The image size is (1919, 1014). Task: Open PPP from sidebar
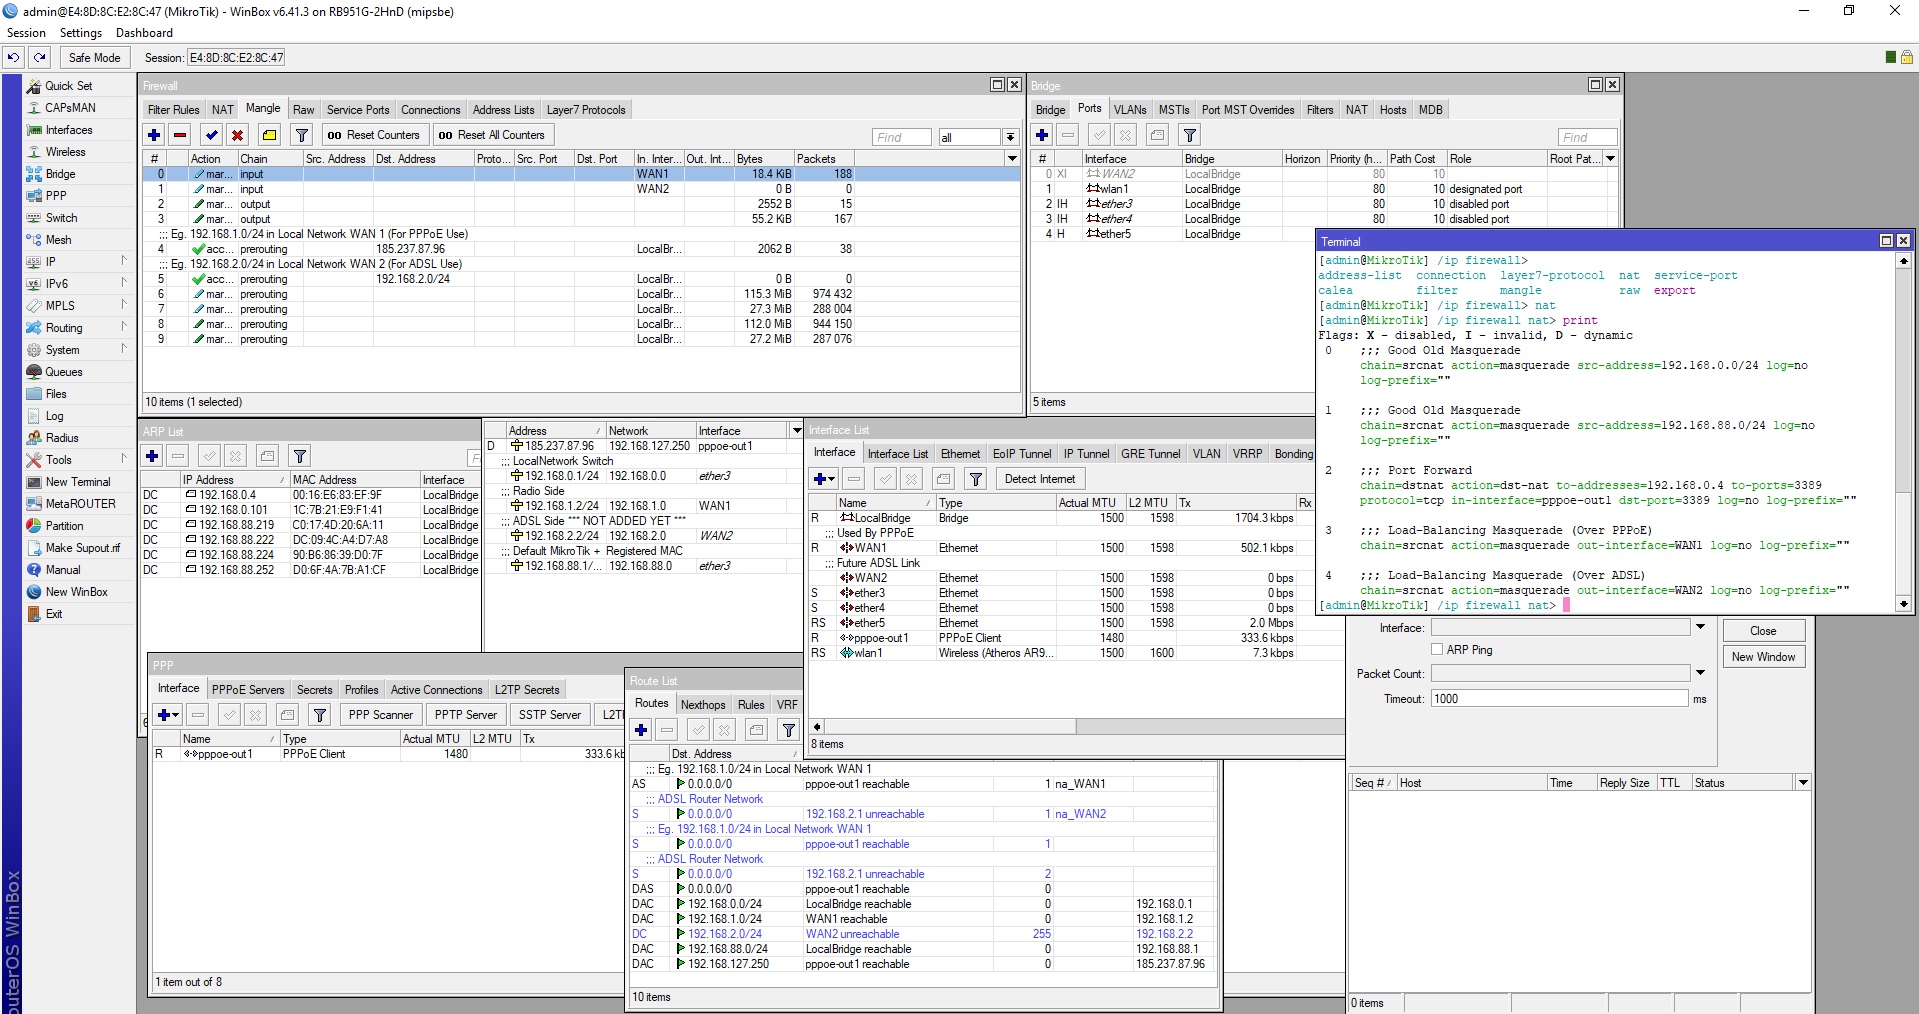[x=56, y=196]
